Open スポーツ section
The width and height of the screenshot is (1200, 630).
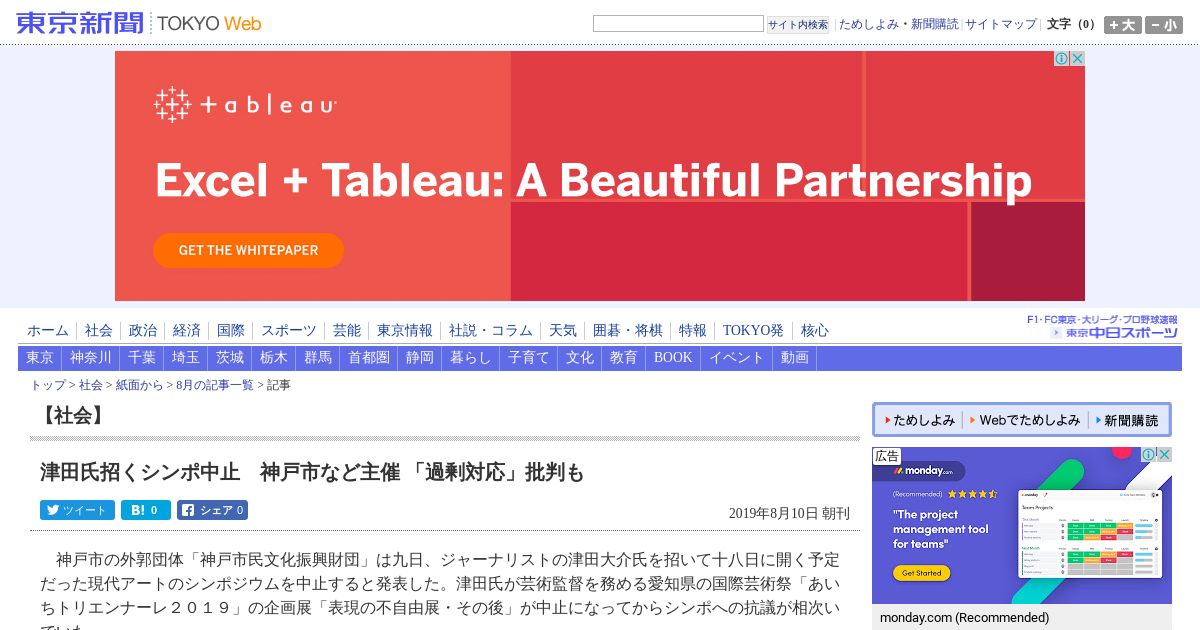tap(289, 330)
